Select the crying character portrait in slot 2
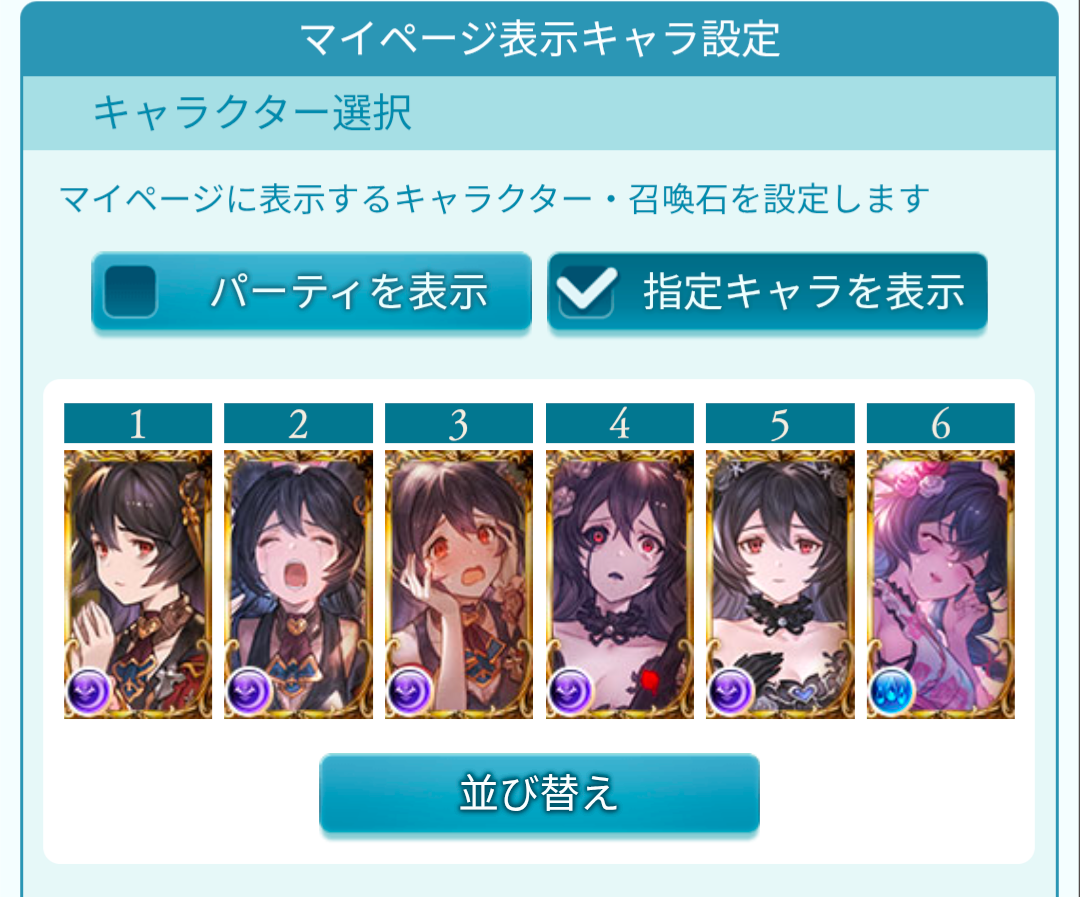Screen dimensions: 1080x897 pyautogui.click(x=298, y=584)
